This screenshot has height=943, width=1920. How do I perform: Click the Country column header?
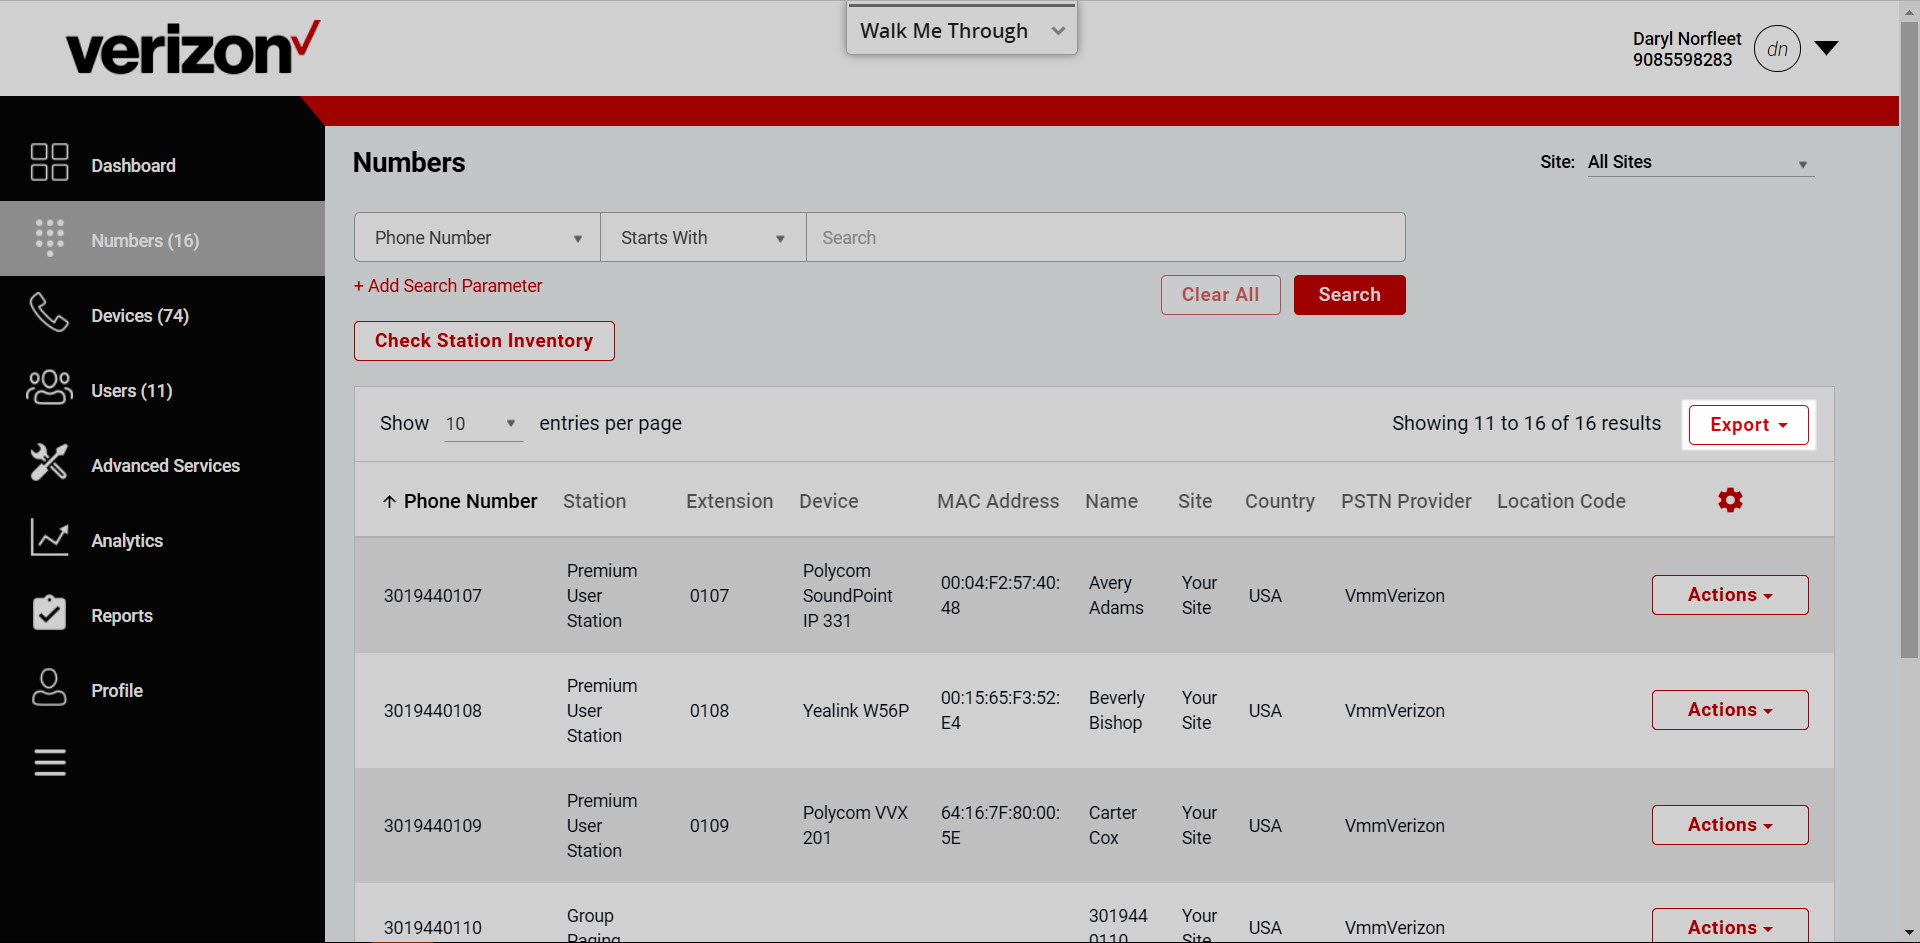click(1279, 501)
